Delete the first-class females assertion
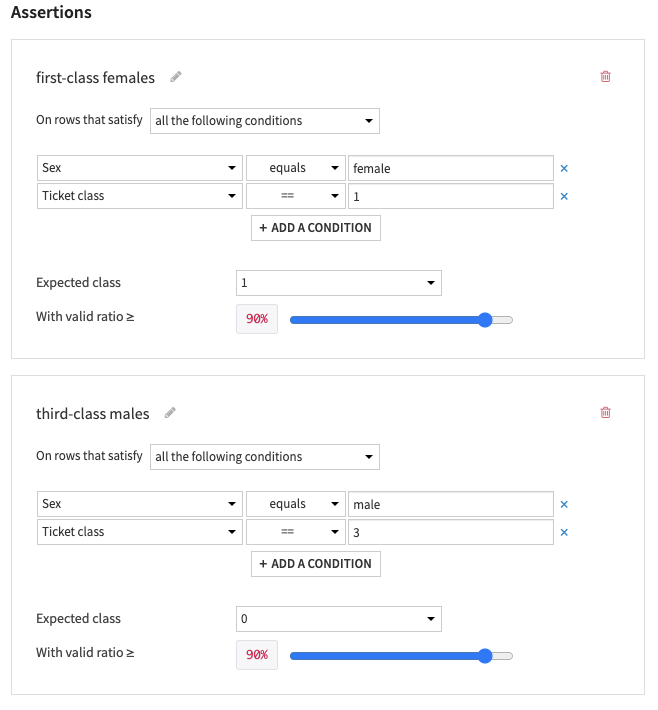The height and width of the screenshot is (710, 658). (x=605, y=76)
